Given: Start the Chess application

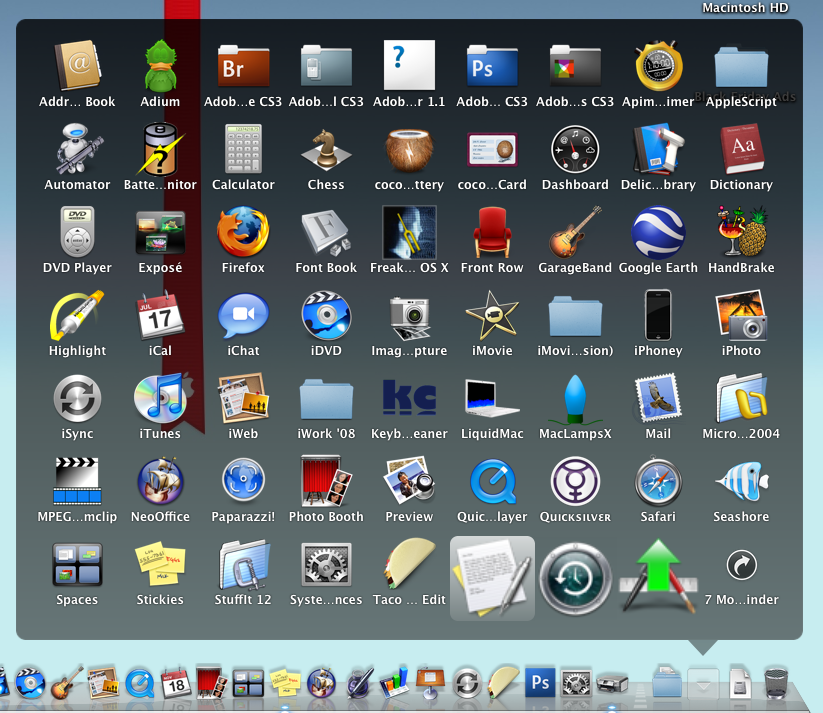Looking at the screenshot, I should (x=326, y=150).
